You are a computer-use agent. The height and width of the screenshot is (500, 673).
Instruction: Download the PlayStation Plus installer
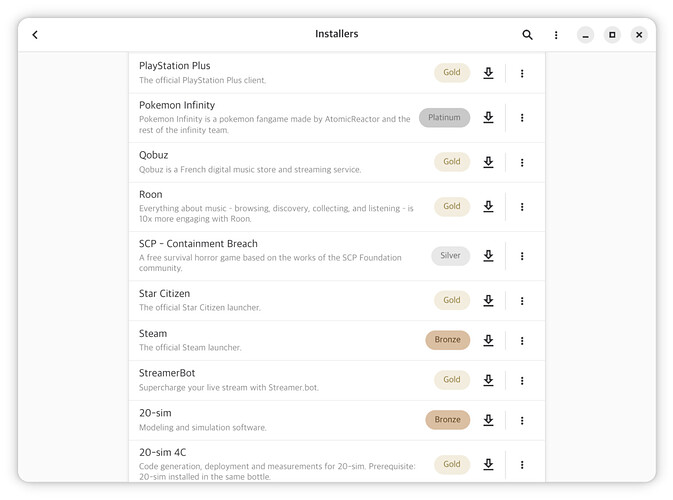click(x=488, y=73)
